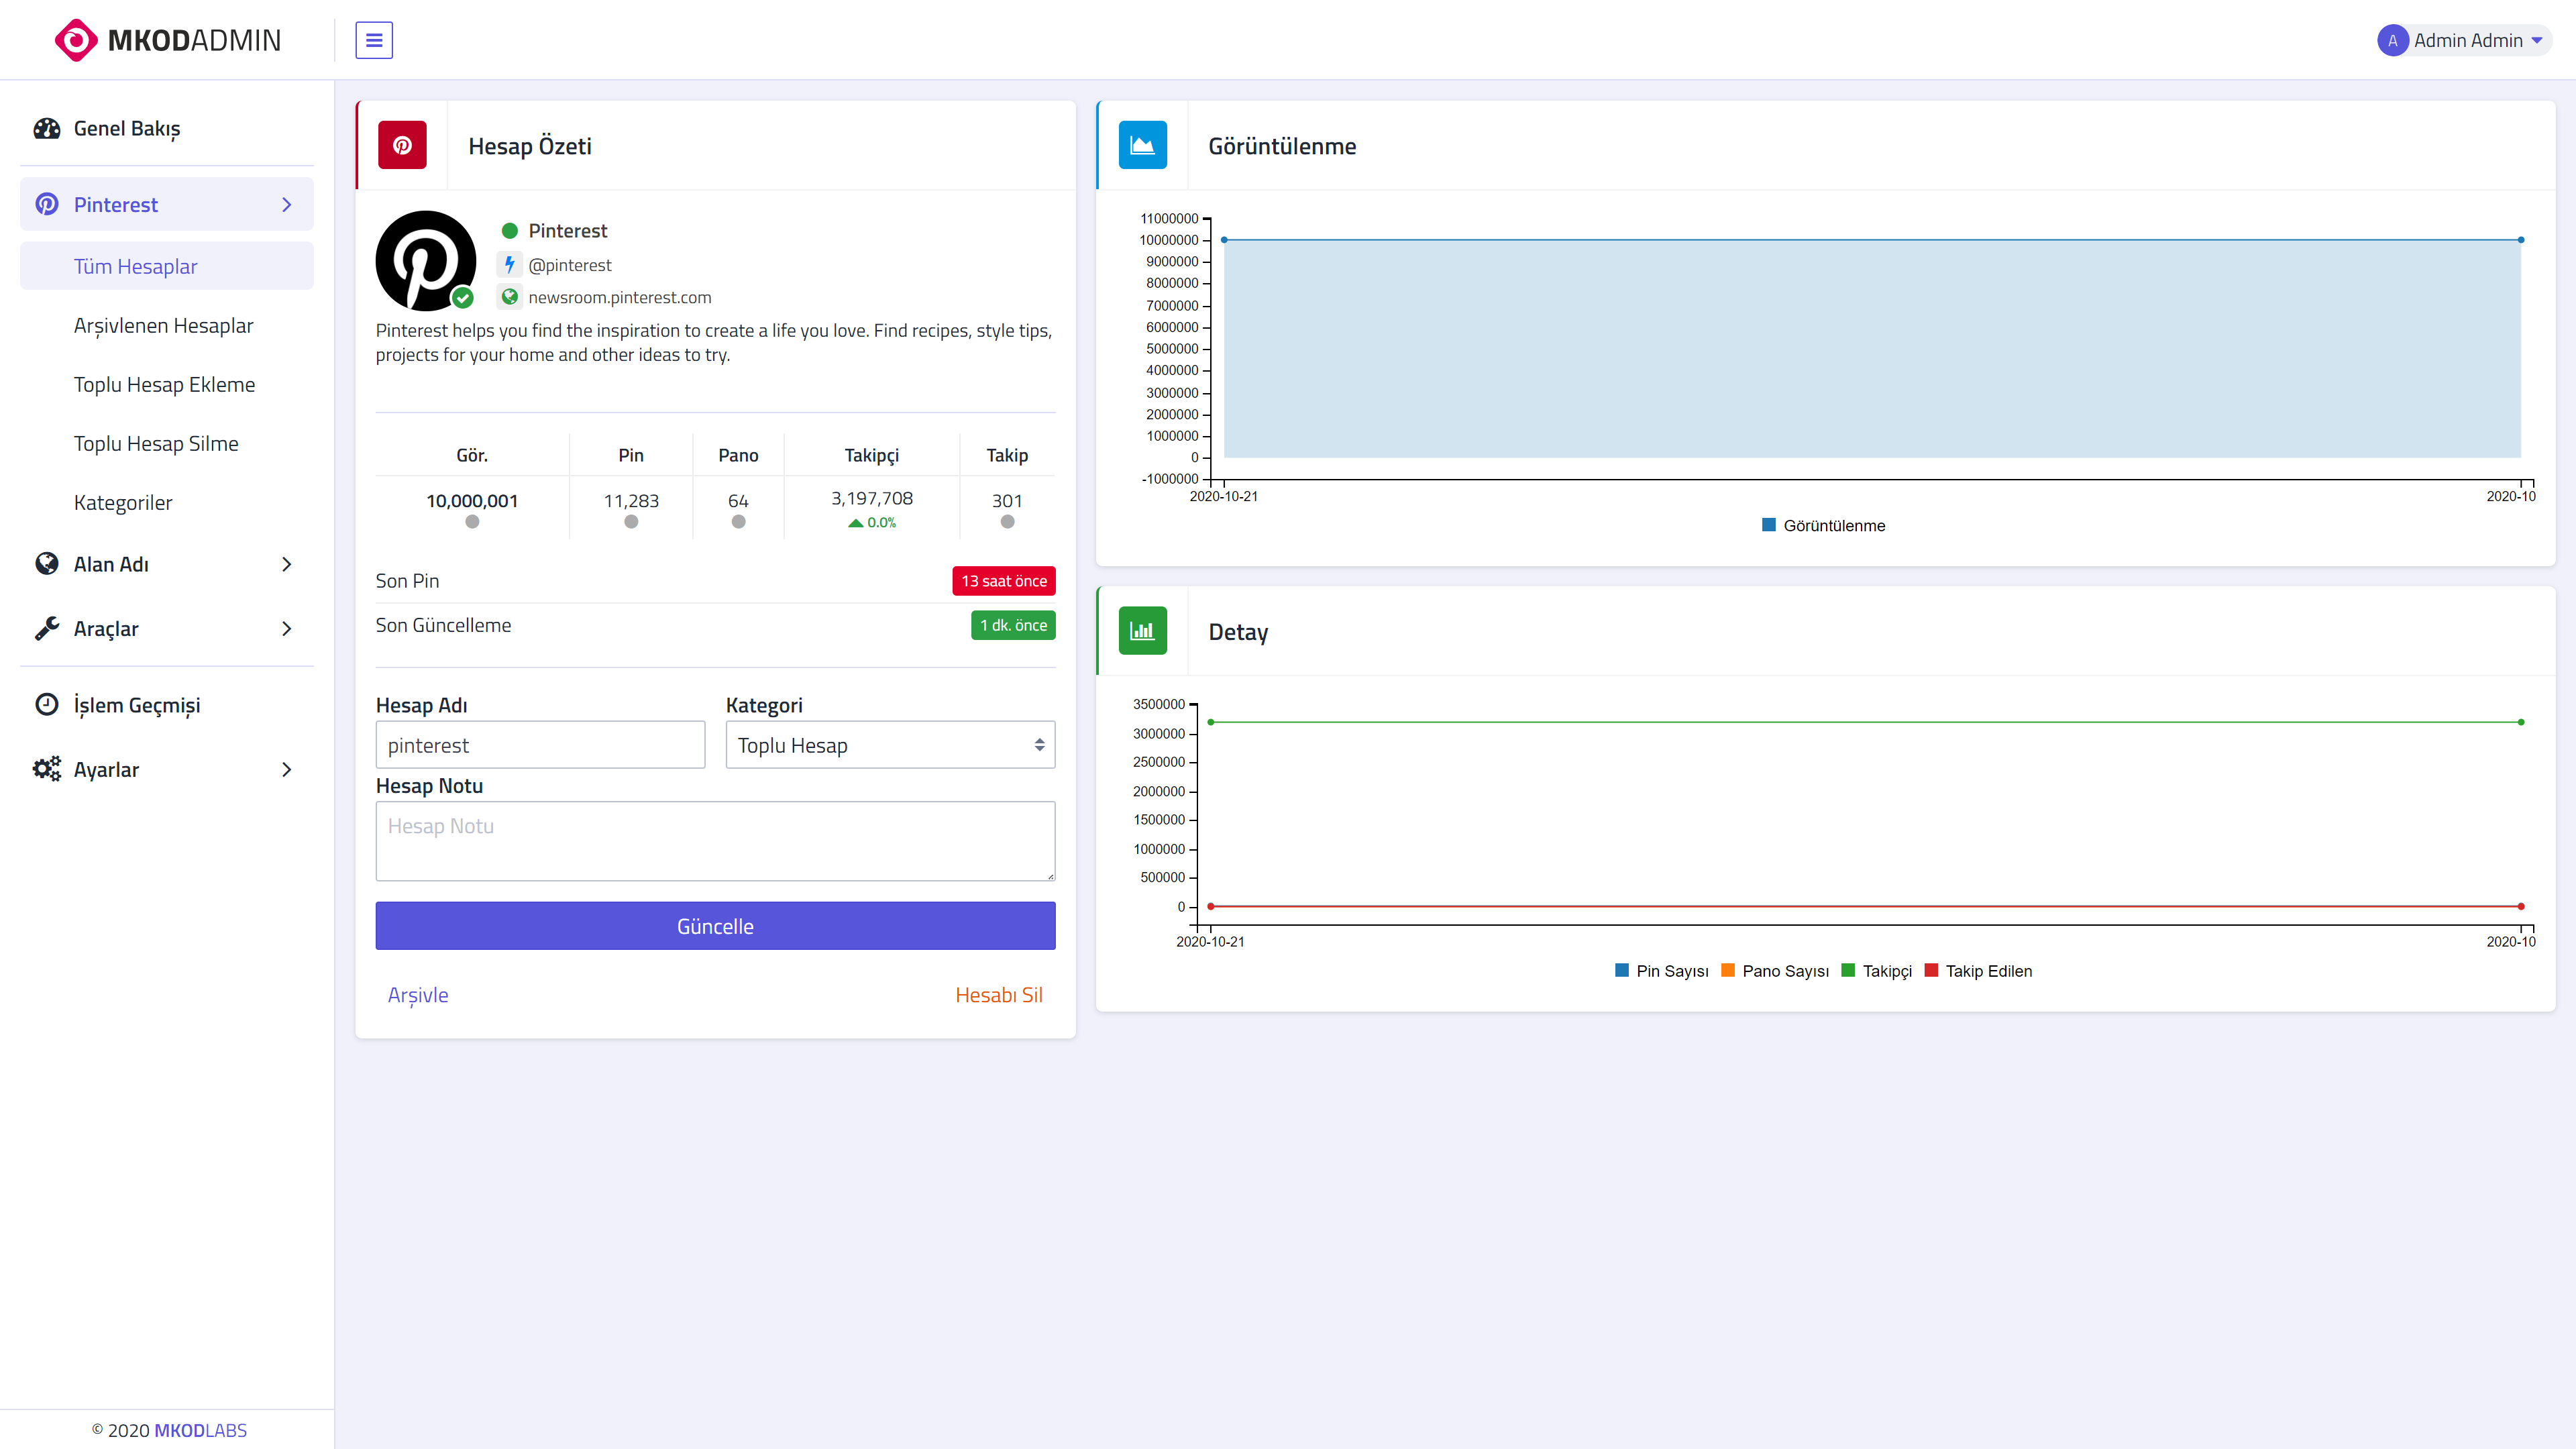Click the green Takipçi line start point in Detay chart
This screenshot has width=2576, height=1449.
click(x=1211, y=722)
